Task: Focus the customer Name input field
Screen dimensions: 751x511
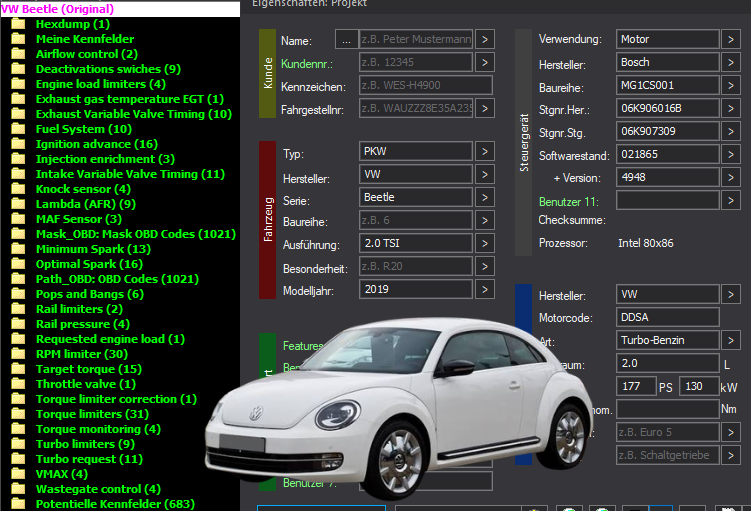Action: 416,39
